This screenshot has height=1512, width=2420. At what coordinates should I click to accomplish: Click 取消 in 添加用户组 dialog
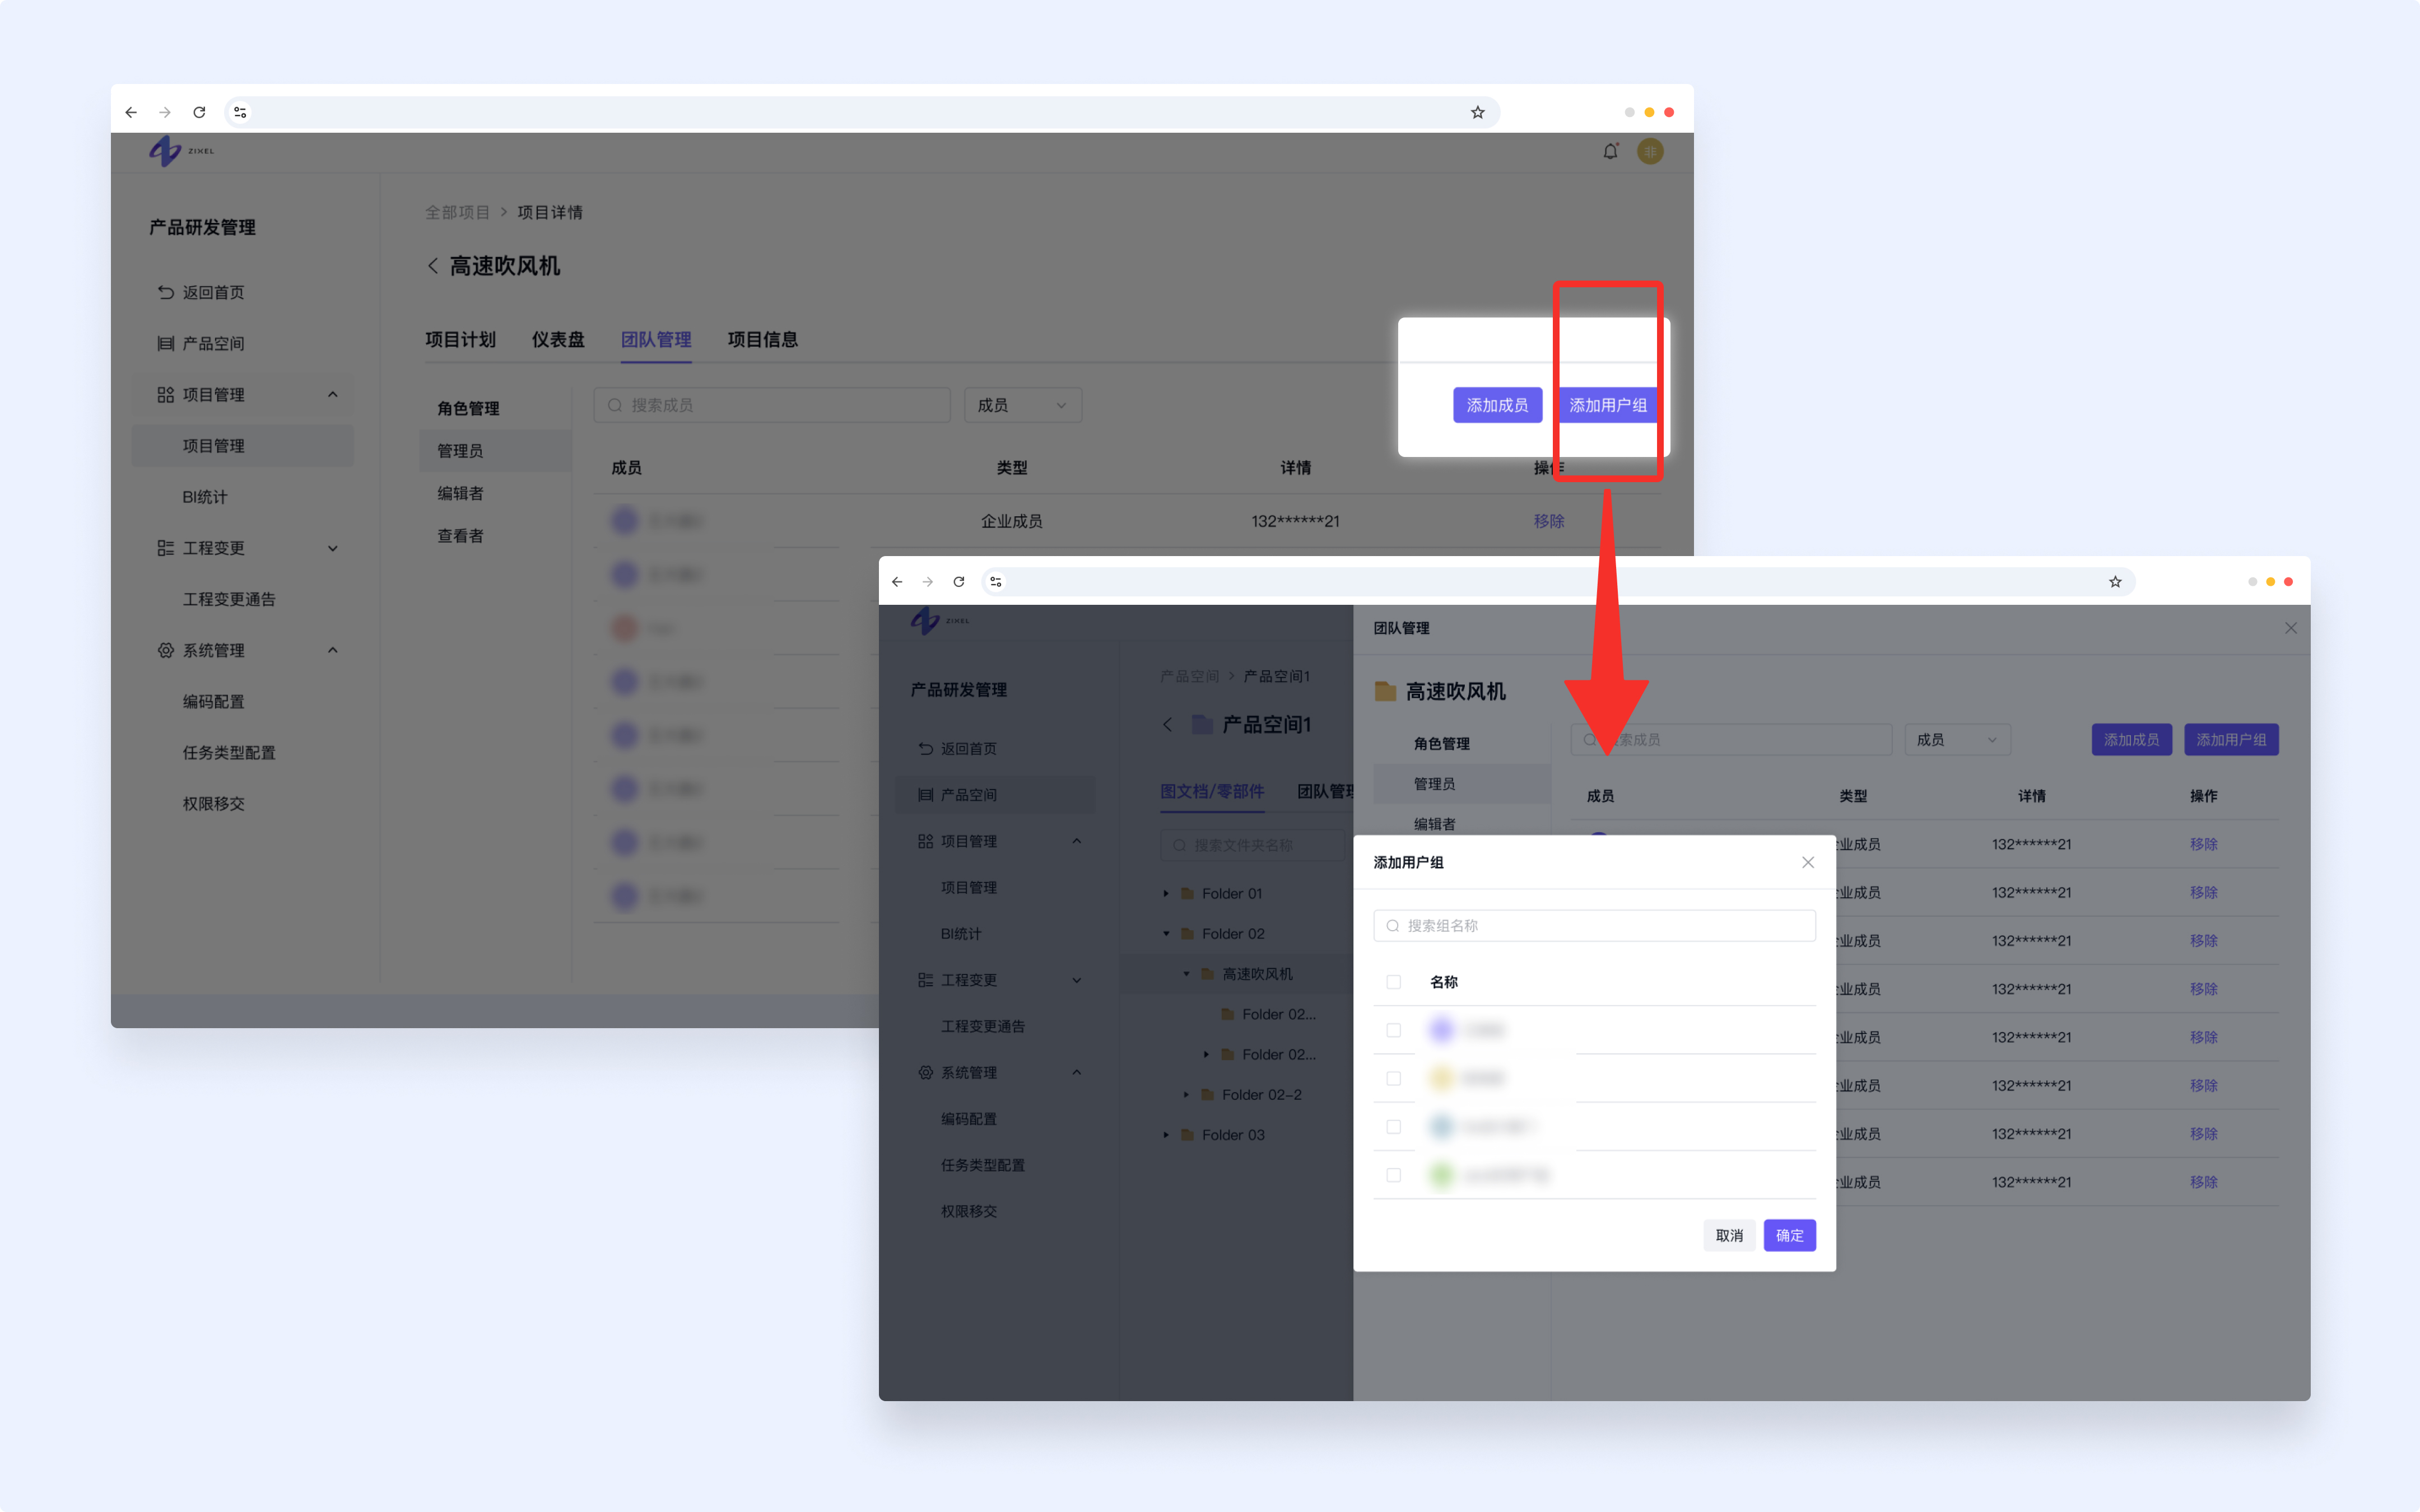(x=1729, y=1235)
